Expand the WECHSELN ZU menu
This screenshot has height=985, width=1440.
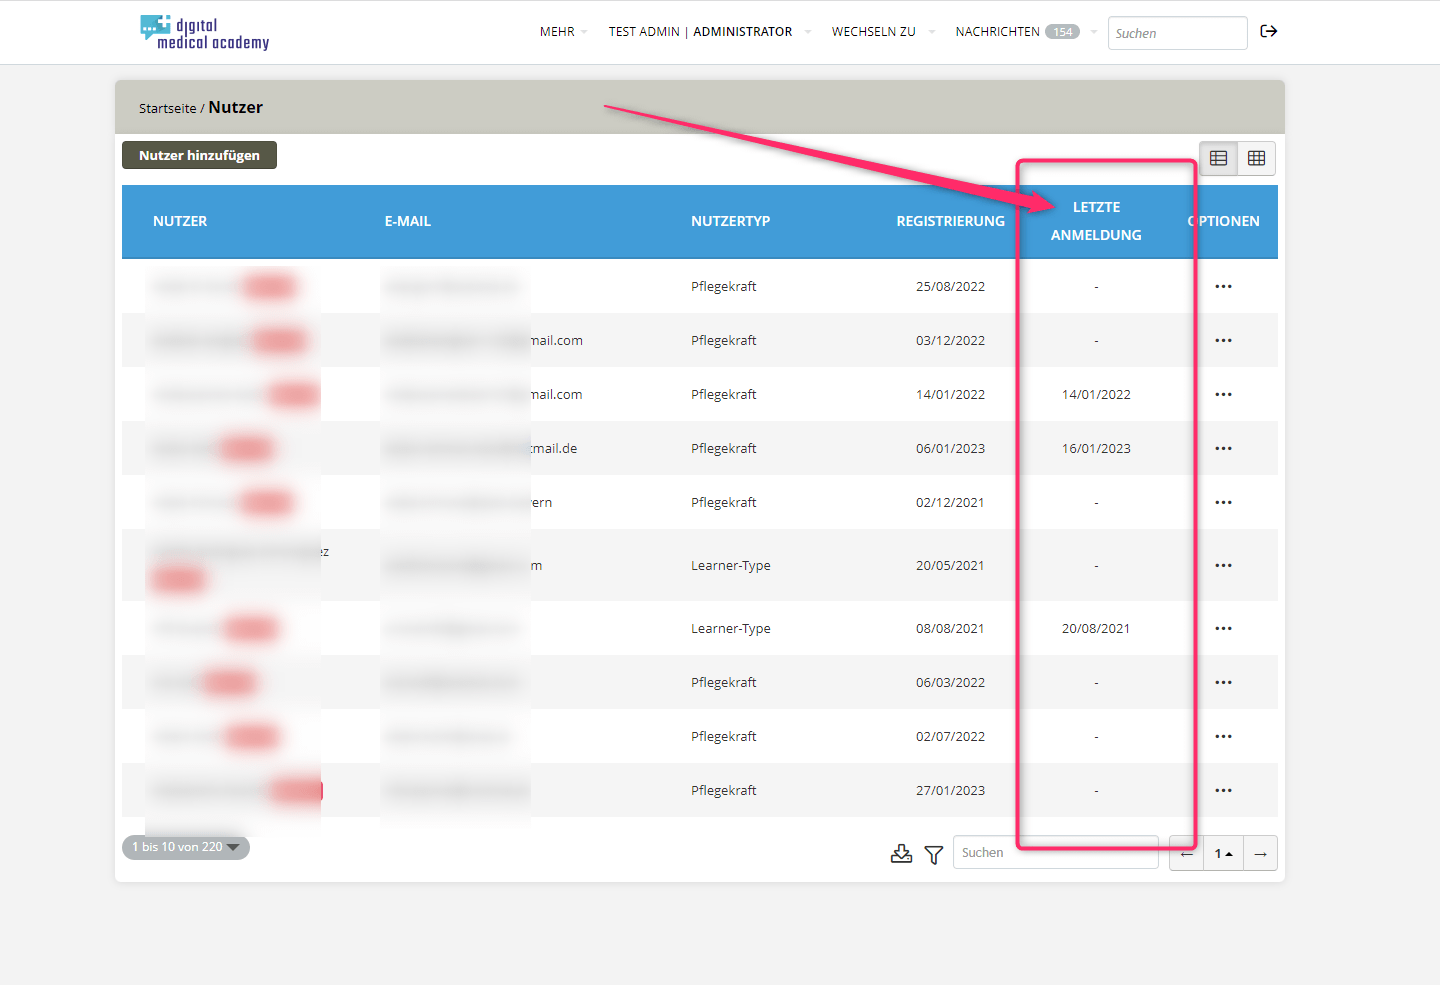882,32
